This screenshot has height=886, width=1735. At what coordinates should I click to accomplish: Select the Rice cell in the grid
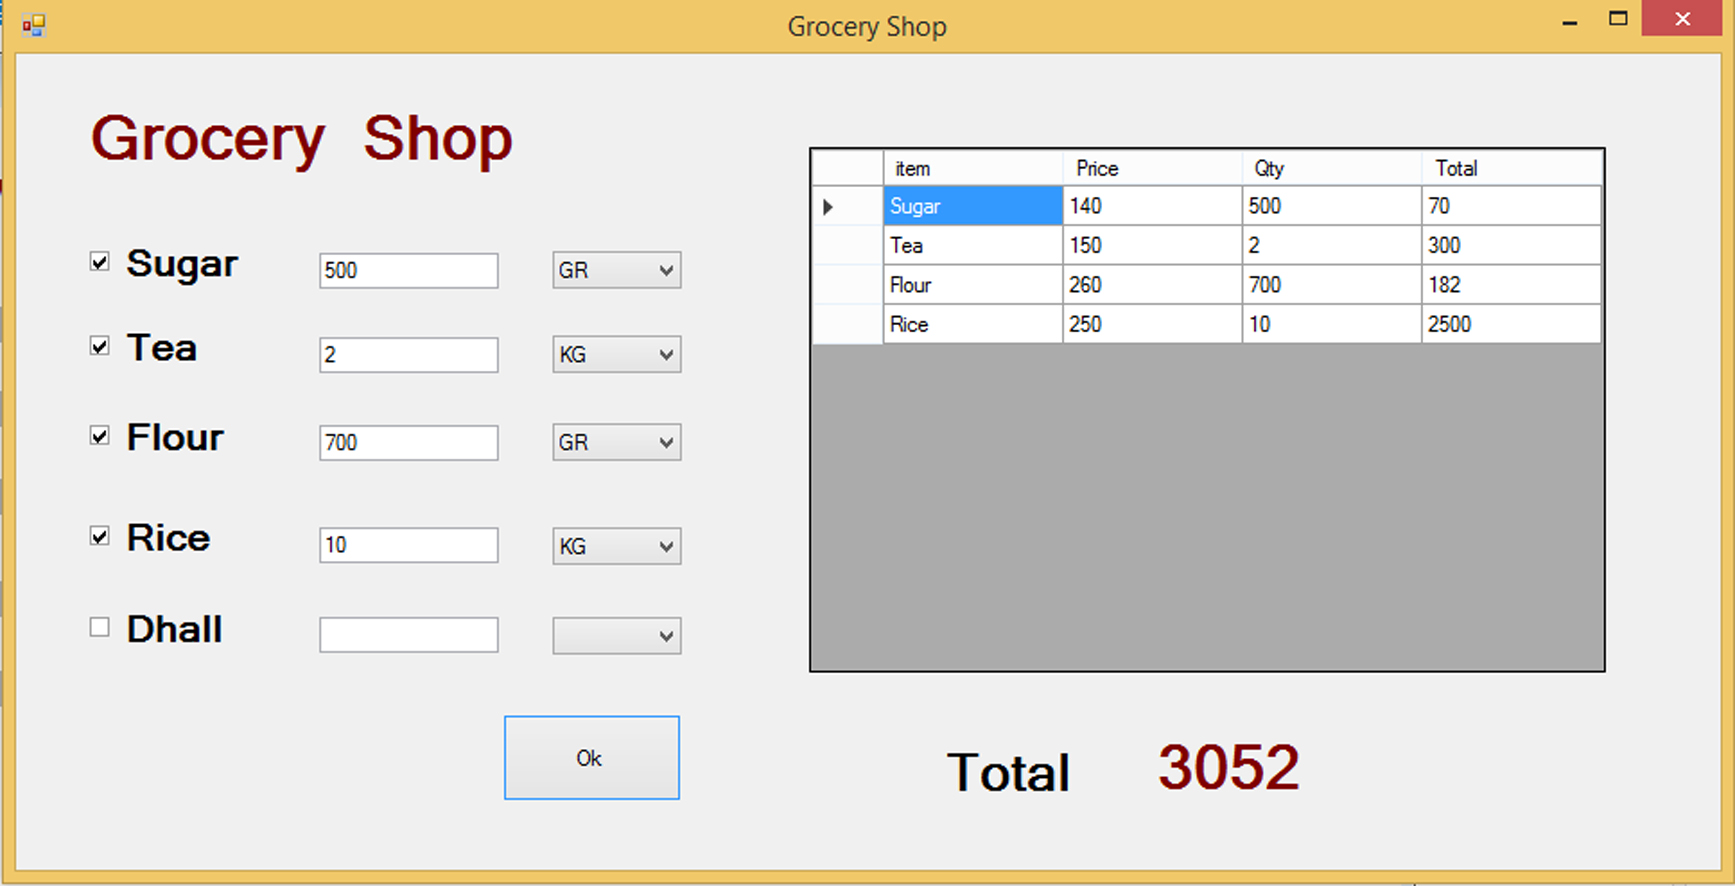[973, 324]
